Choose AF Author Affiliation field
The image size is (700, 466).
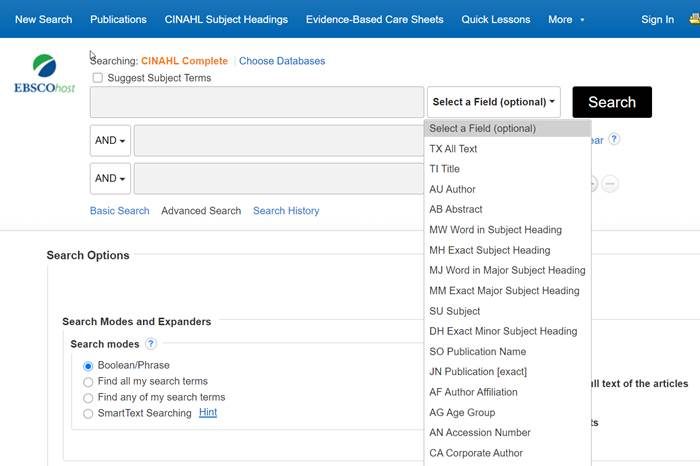click(x=507, y=392)
